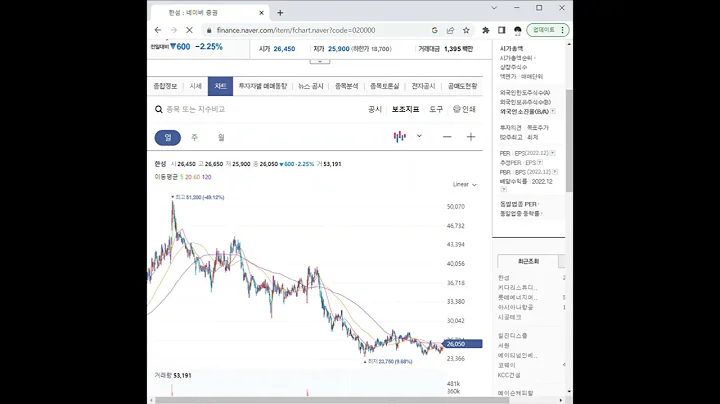Click the 최저 23,750 low marker
720x404 pixels.
(388, 362)
